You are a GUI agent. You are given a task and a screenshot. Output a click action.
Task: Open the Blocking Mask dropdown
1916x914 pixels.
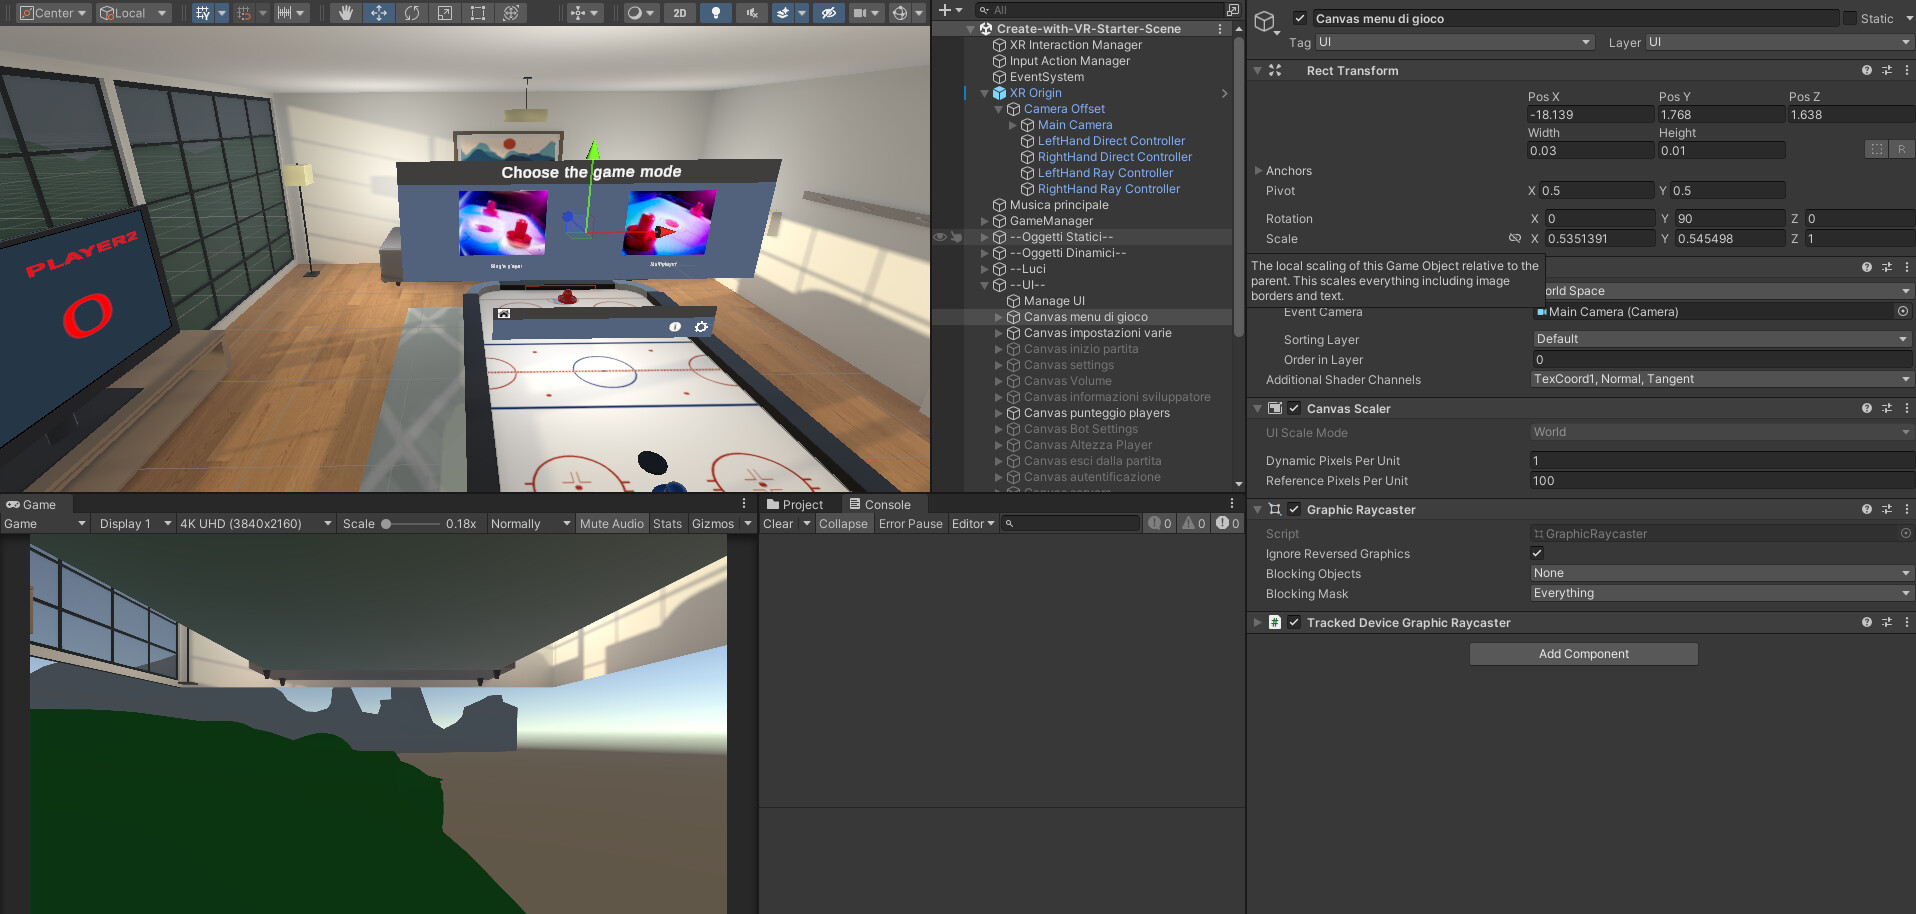(x=1720, y=593)
